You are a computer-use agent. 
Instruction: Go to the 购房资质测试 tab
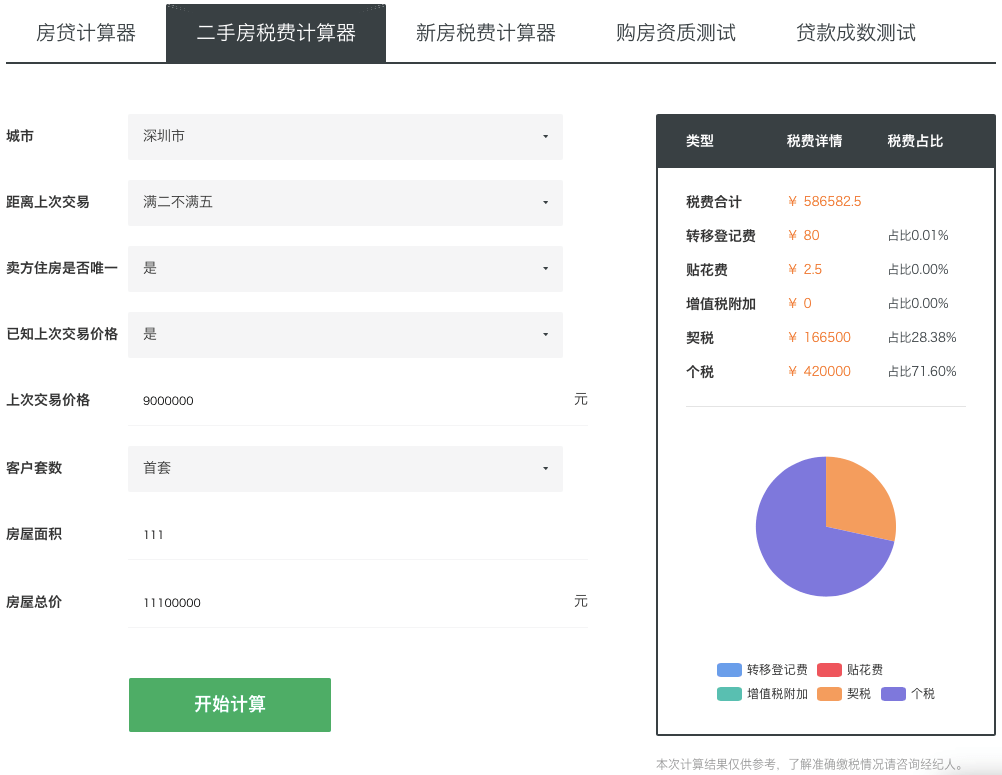point(676,33)
